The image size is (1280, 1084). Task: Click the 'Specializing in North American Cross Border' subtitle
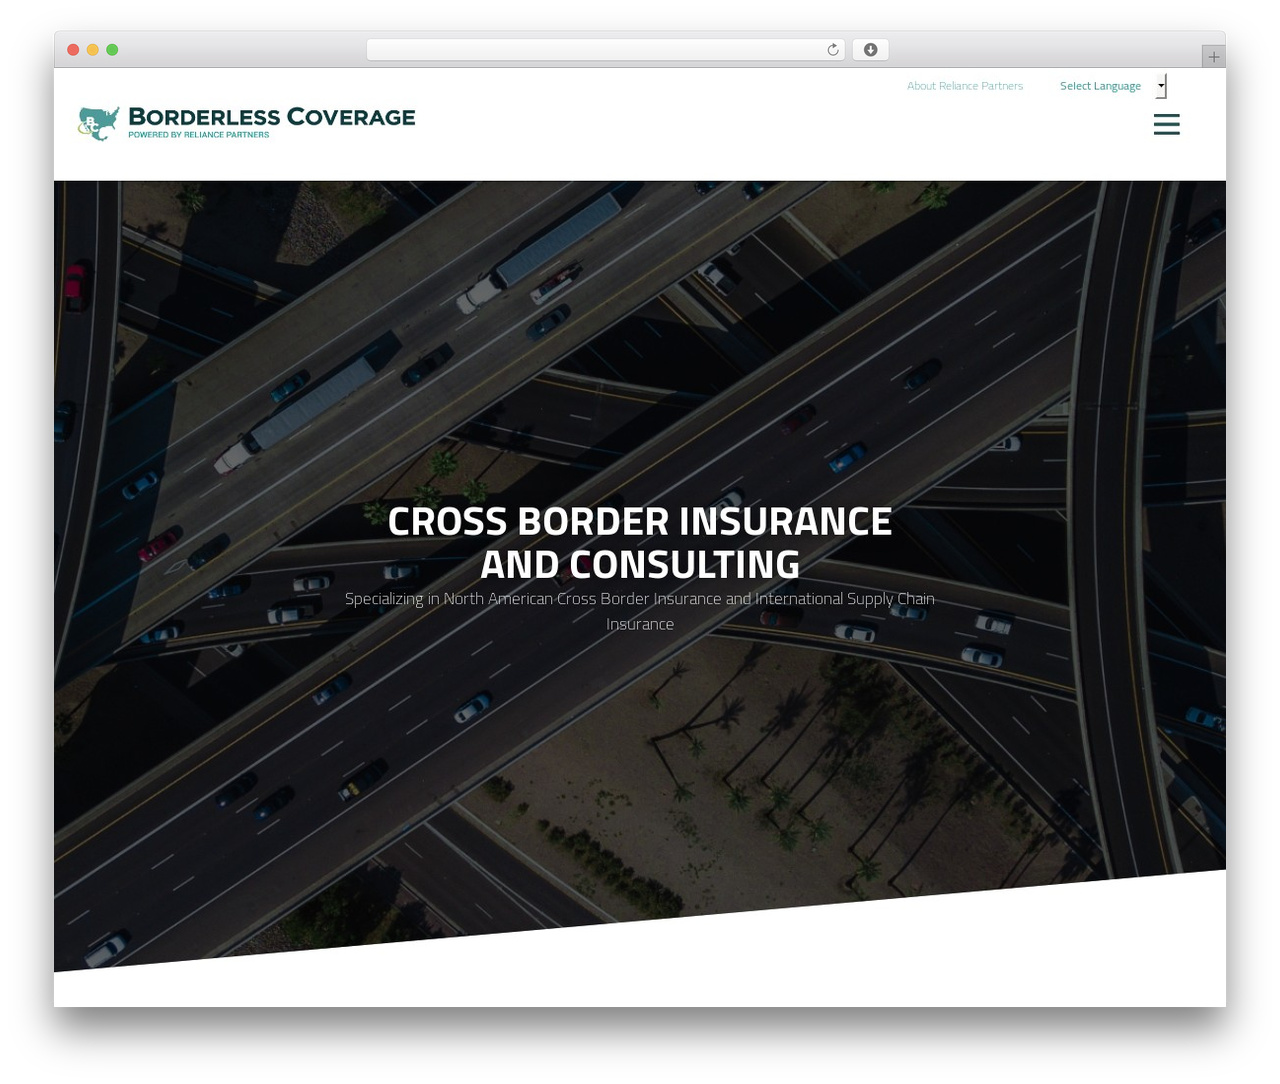click(640, 611)
